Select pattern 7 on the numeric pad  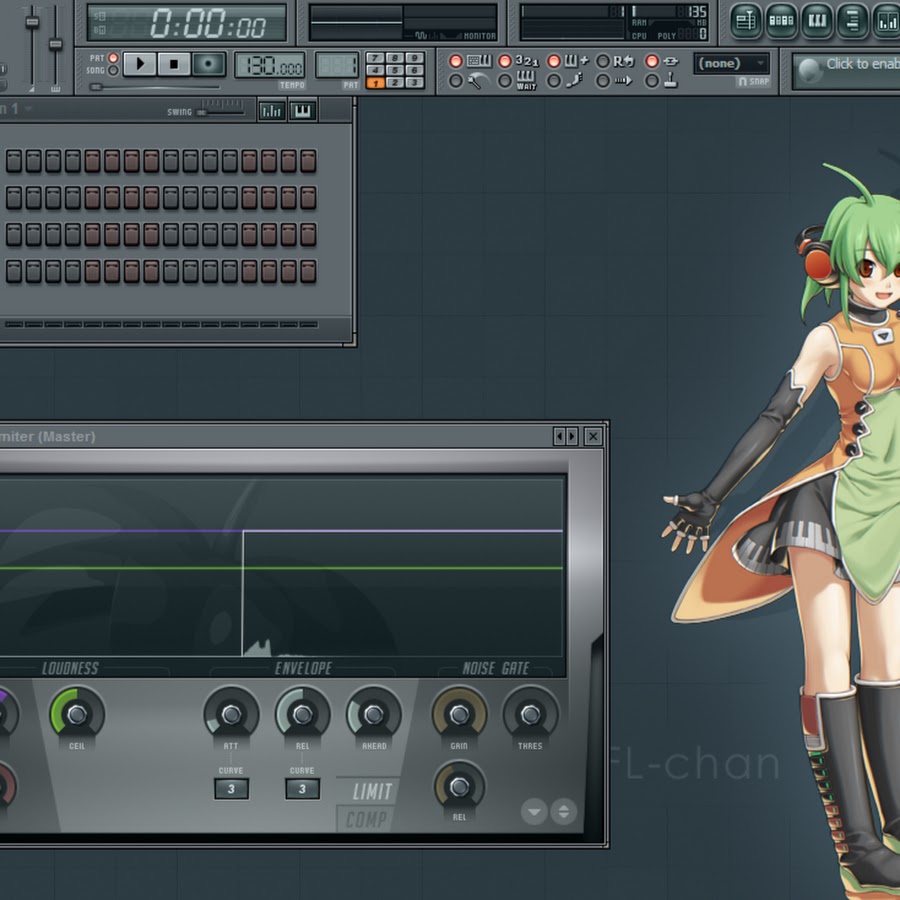coord(375,57)
